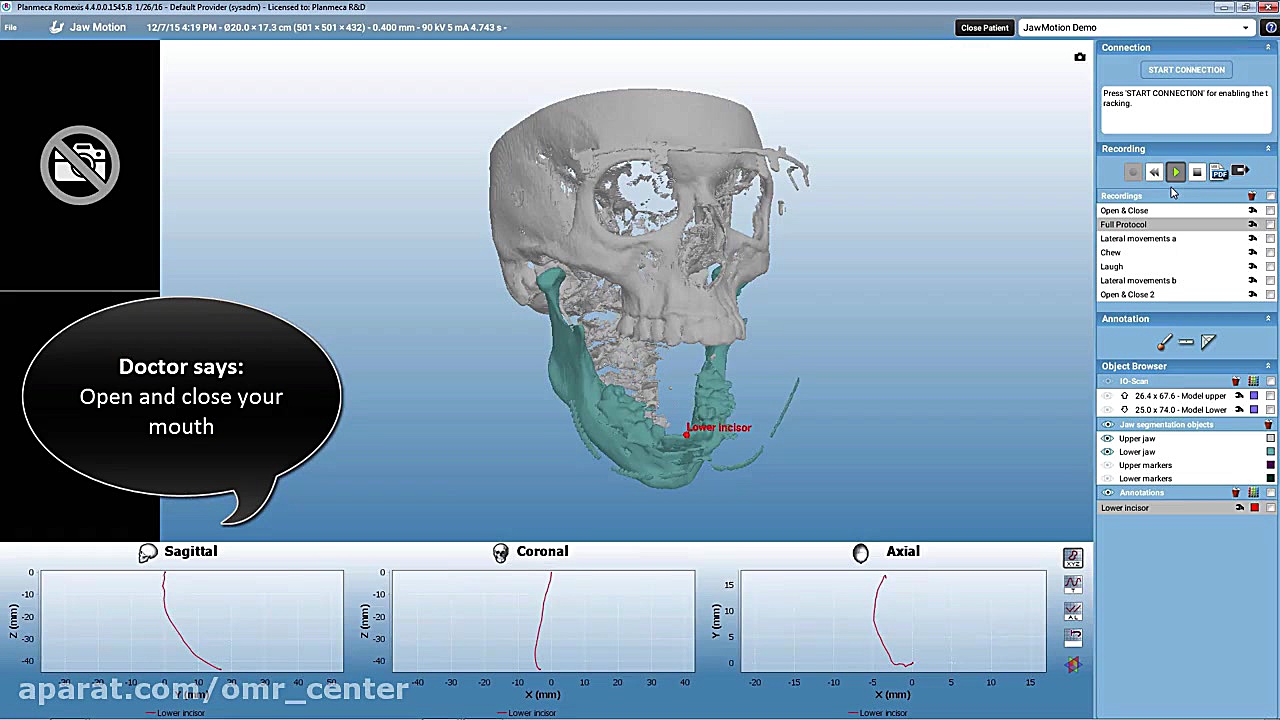Switch graphs to time-based curve view
This screenshot has width=1280, height=720.
[1073, 584]
